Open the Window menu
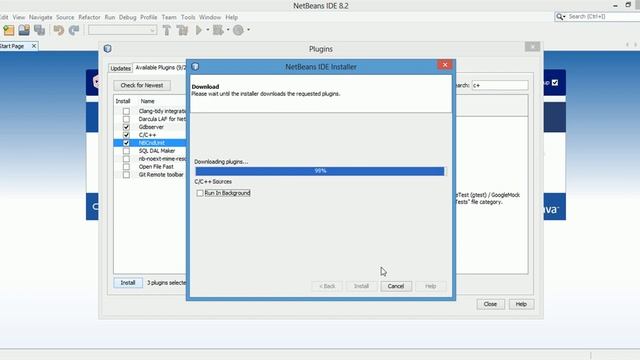Screen dimensions: 640x360 210,17
